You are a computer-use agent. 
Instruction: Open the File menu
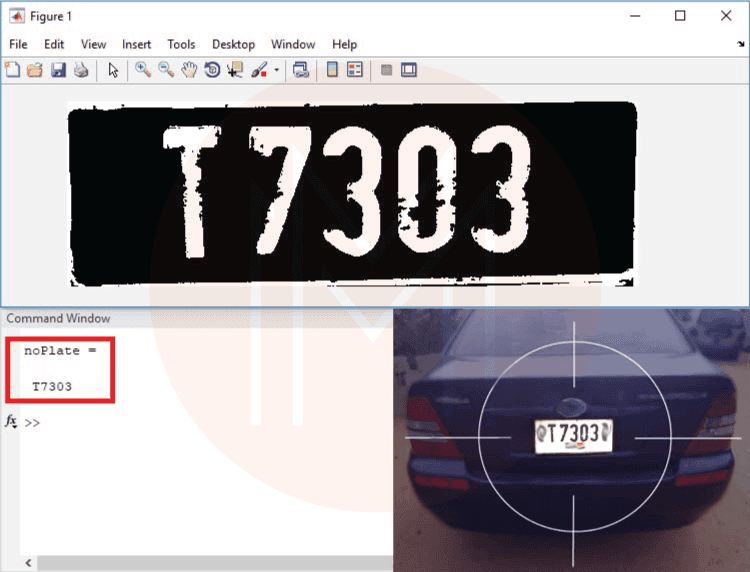point(18,44)
